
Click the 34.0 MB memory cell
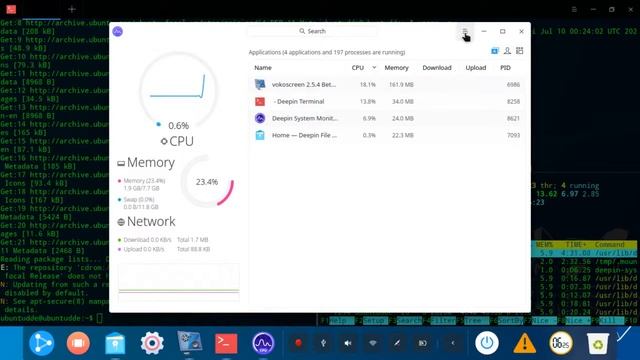click(403, 101)
